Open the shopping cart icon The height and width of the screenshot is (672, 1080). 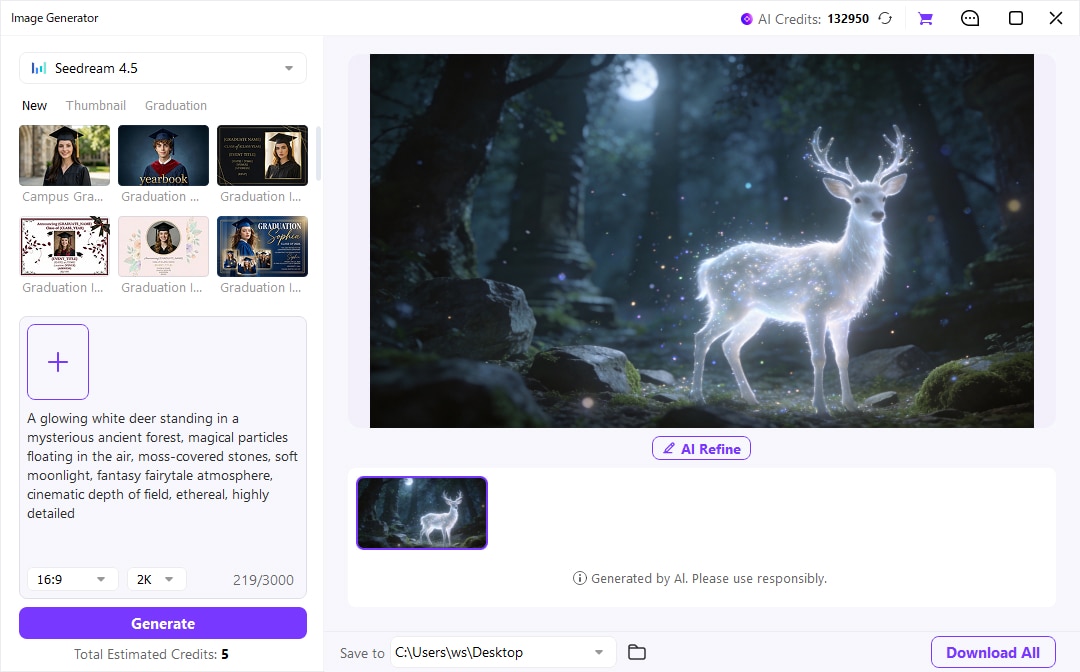925,19
